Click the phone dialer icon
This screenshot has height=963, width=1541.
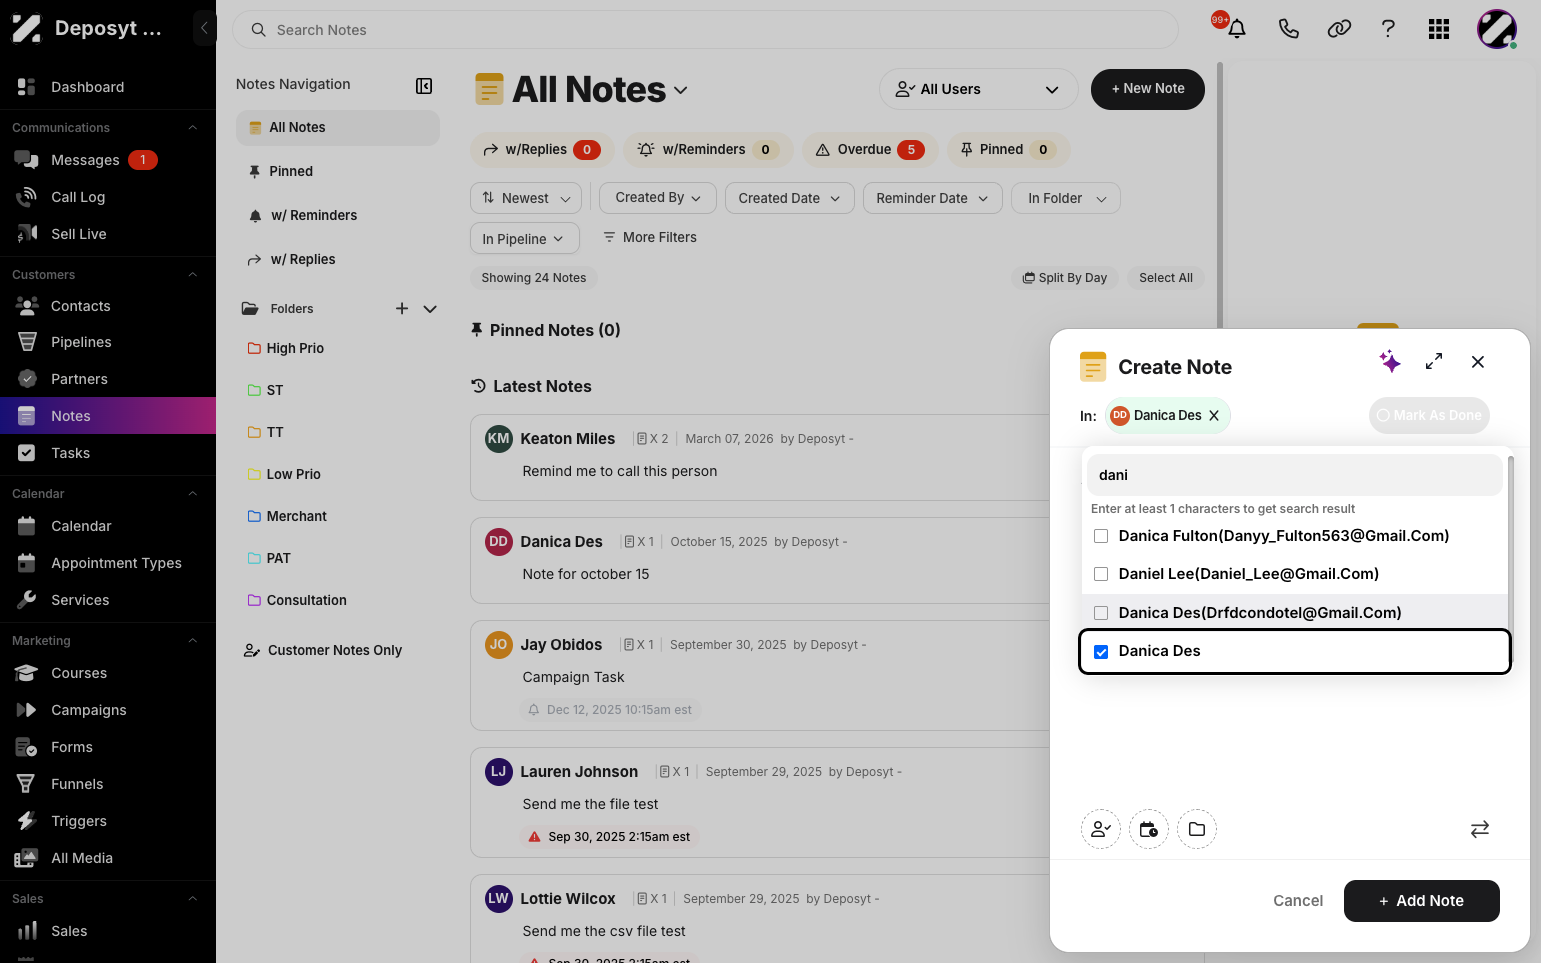coord(1288,29)
